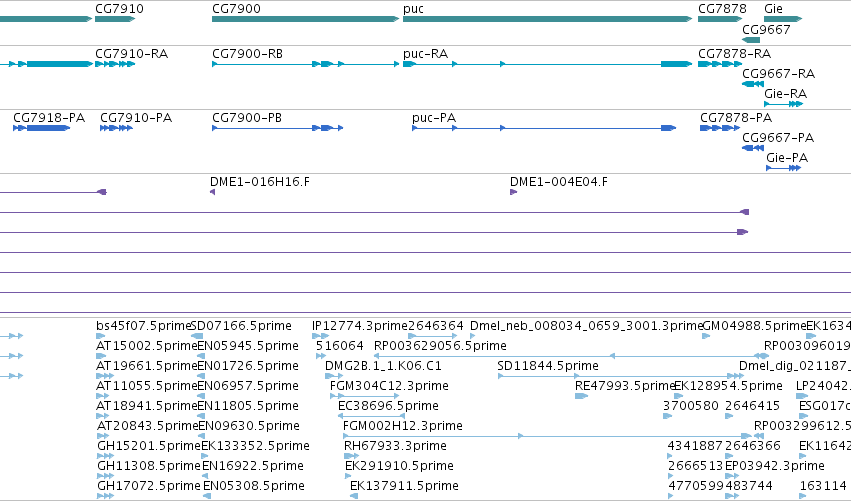Select the DME1-016H16.F clone label
851x501 pixels.
pos(260,182)
